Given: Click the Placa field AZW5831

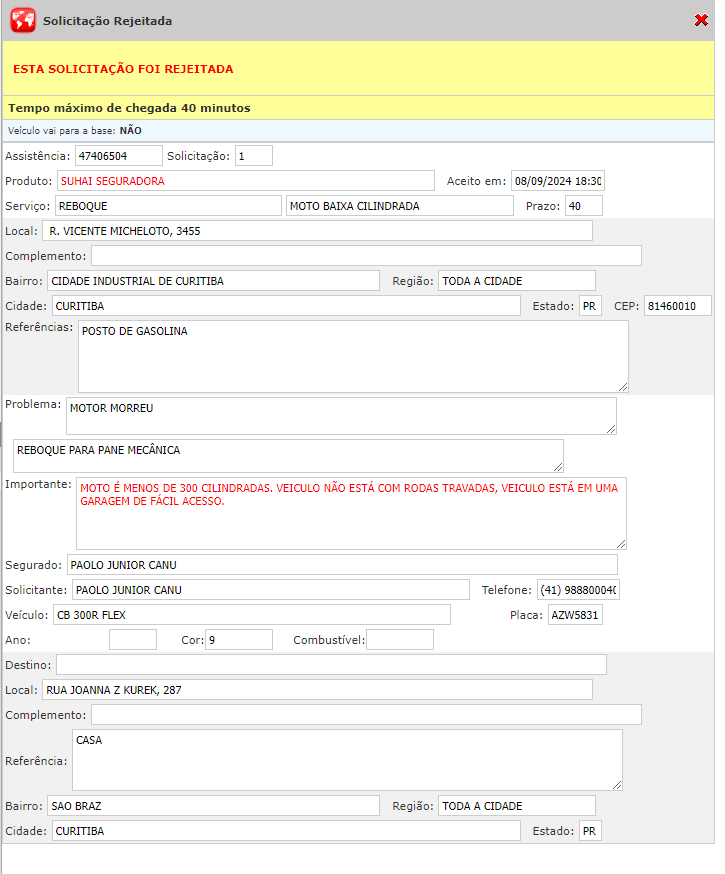Looking at the screenshot, I should pos(575,615).
